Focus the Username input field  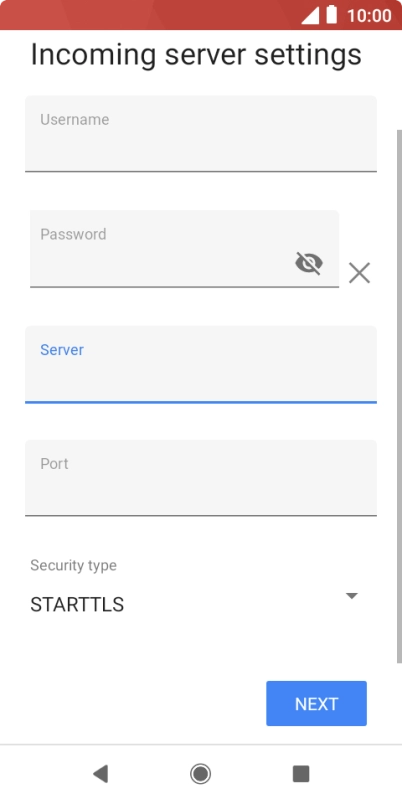coord(201,133)
